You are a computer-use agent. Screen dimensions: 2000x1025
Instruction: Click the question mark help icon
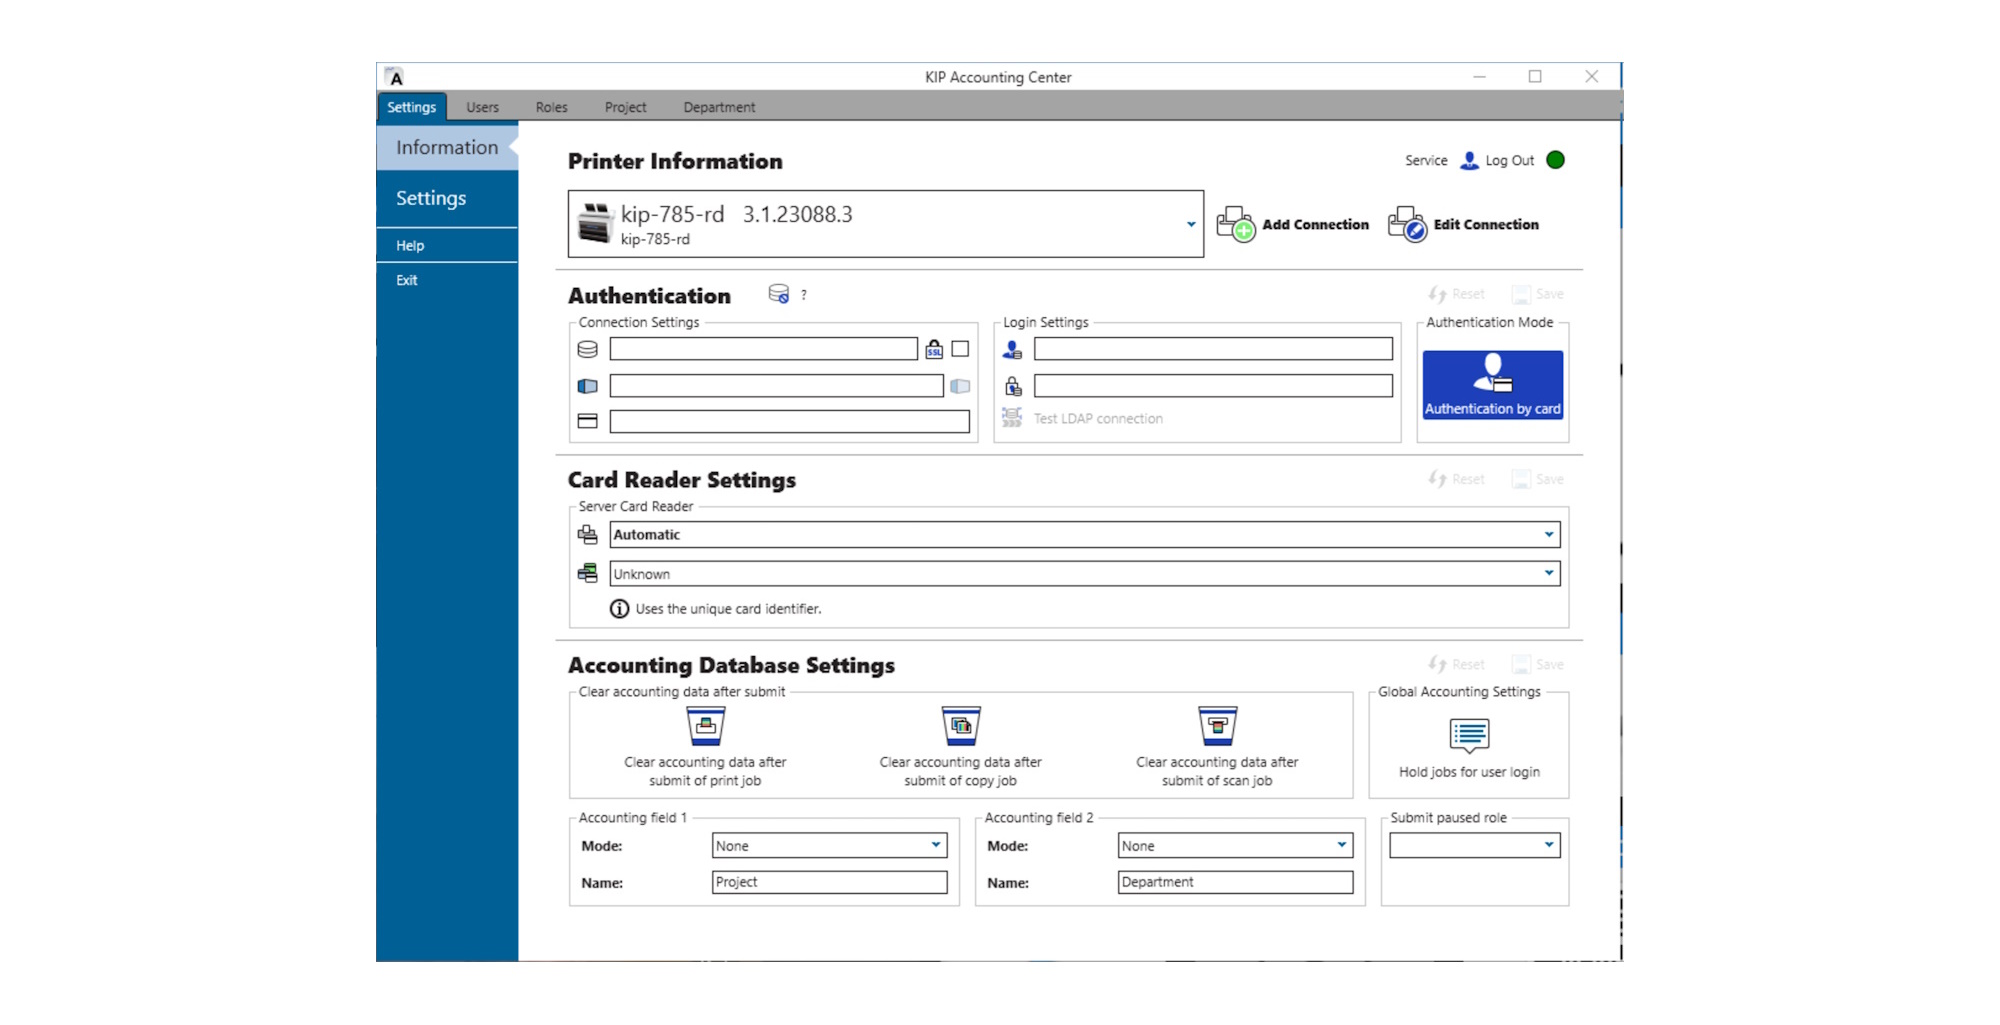pyautogui.click(x=804, y=295)
